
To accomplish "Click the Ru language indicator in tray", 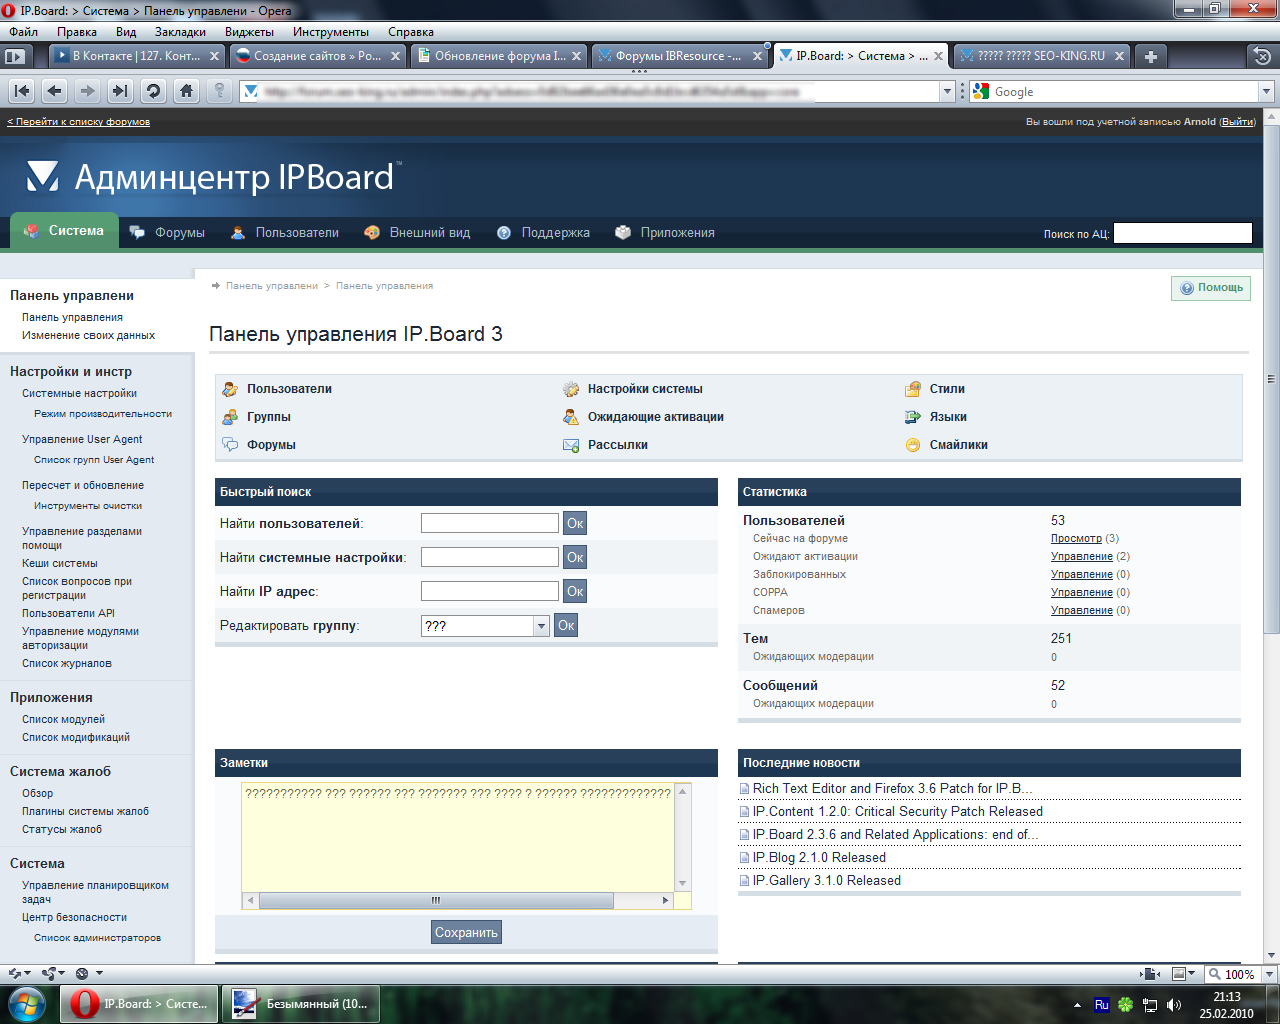I will click(x=1101, y=1004).
